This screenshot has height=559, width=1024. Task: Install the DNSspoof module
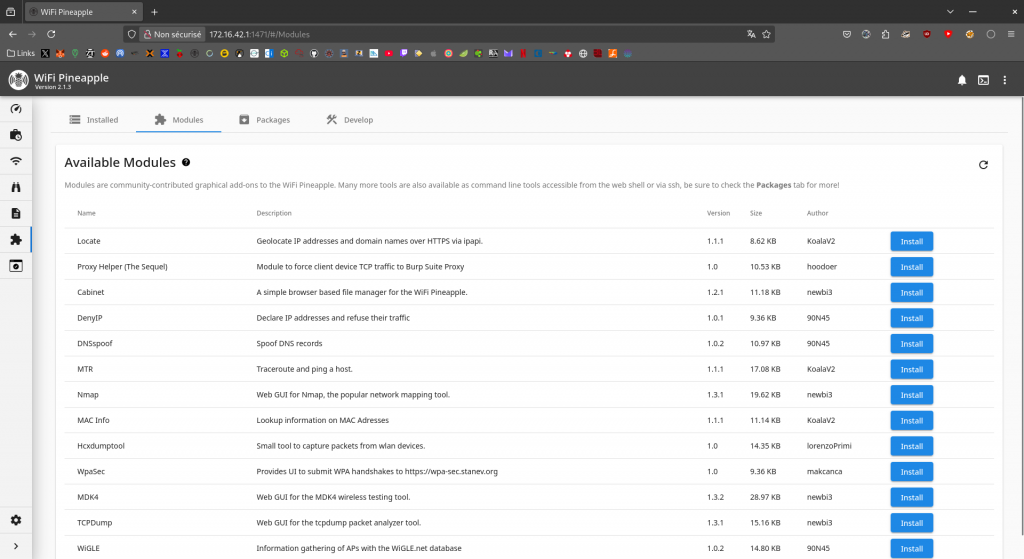(x=912, y=344)
